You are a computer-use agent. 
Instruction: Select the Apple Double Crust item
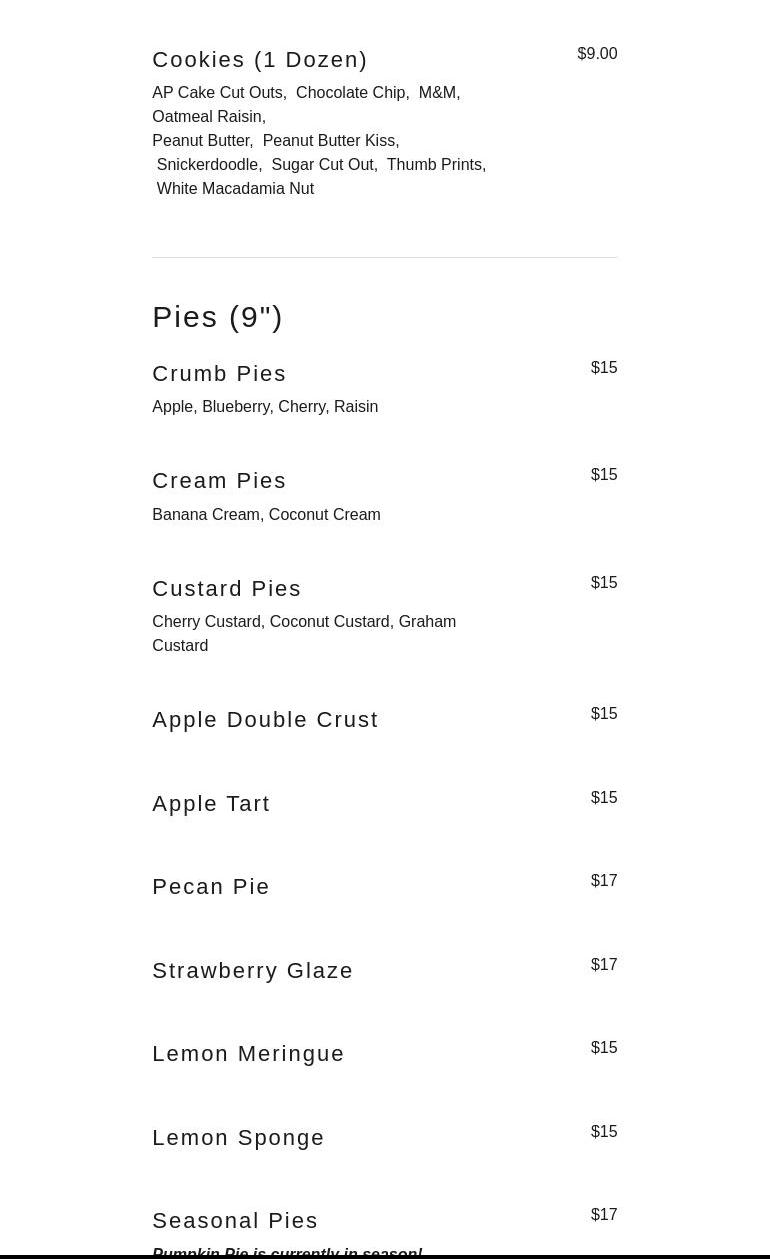point(265,720)
